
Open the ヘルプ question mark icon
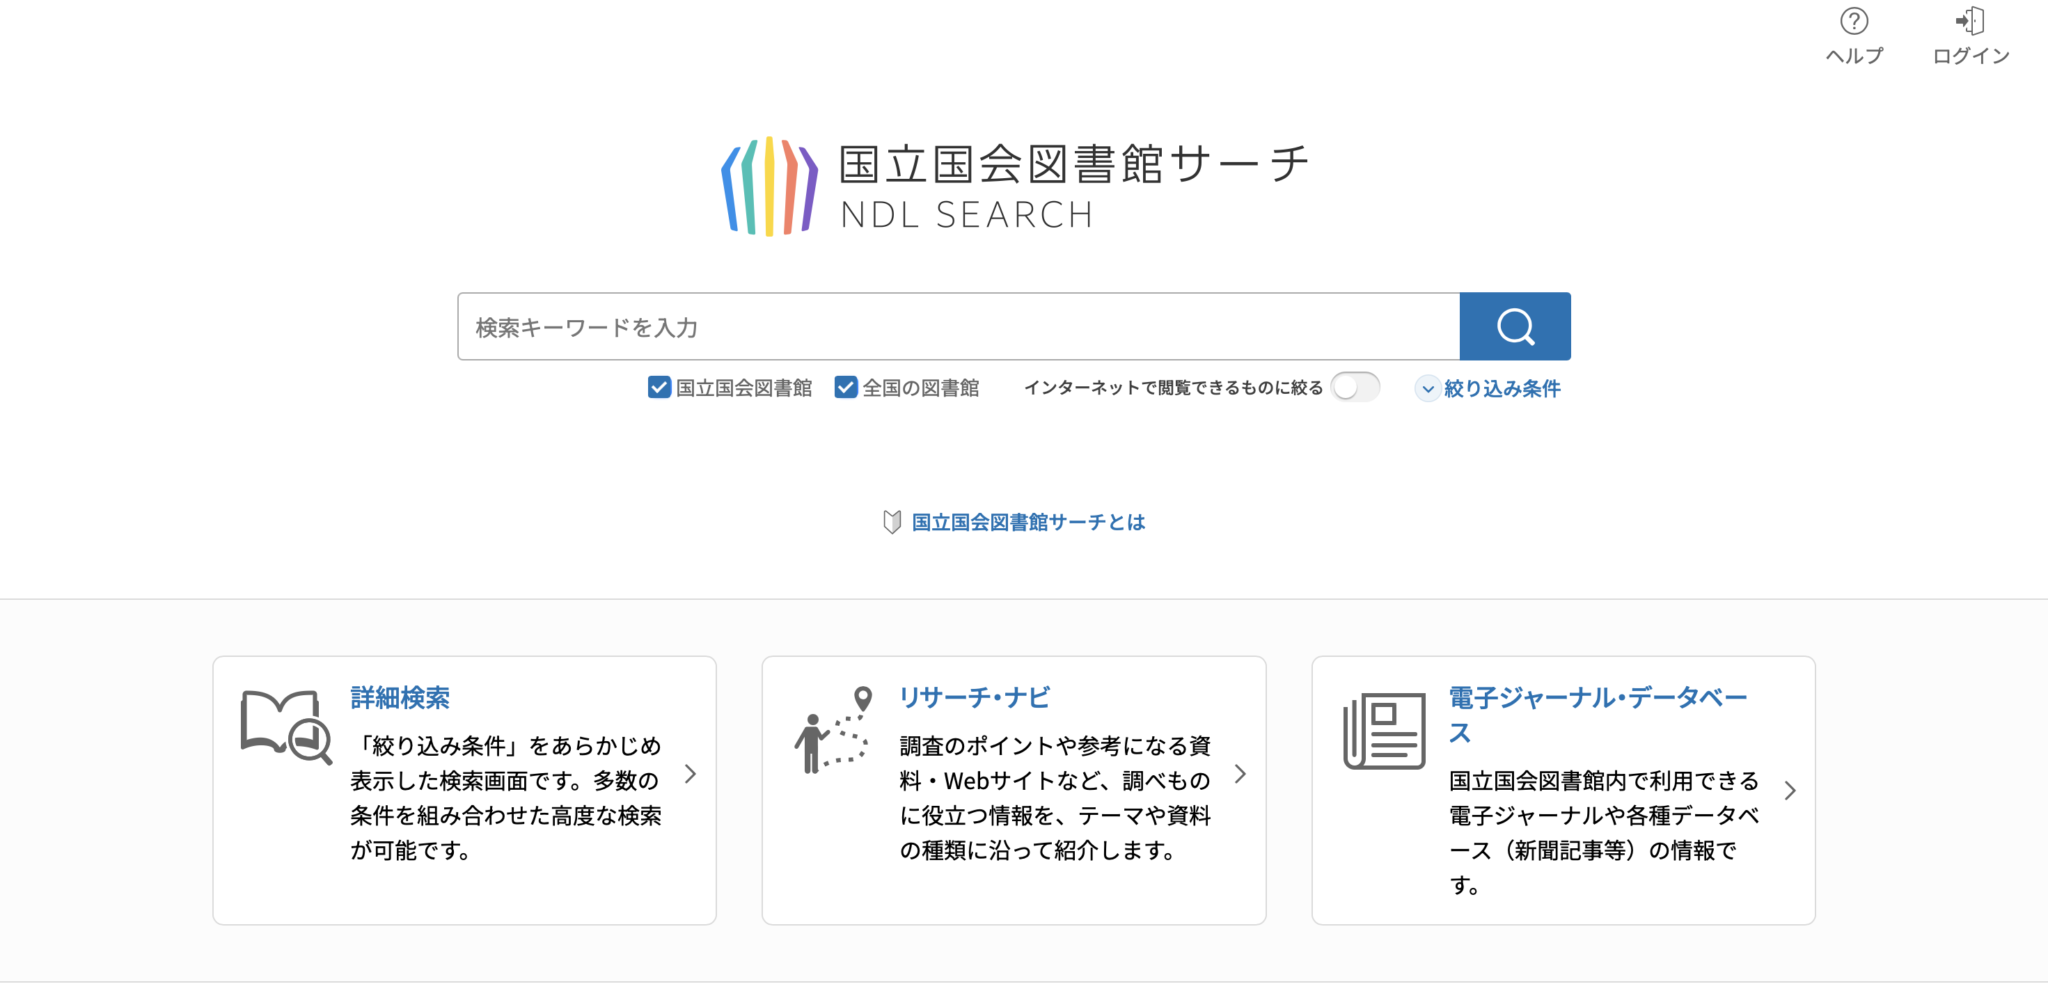(x=1854, y=21)
